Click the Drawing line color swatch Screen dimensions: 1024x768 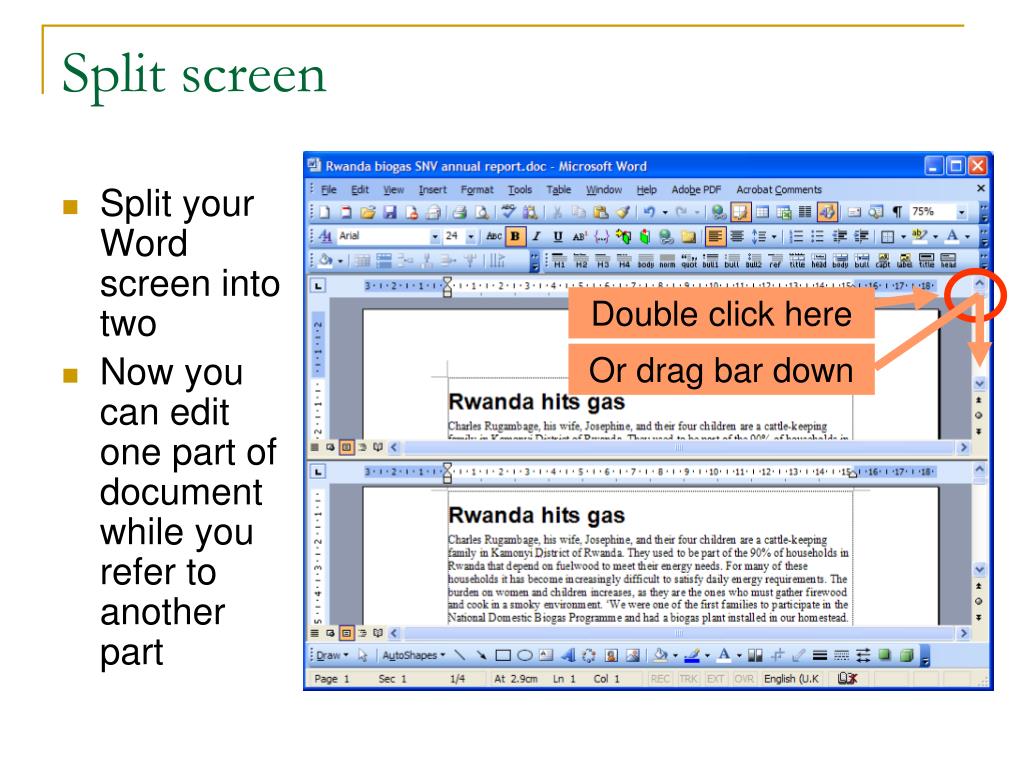pyautogui.click(x=692, y=655)
